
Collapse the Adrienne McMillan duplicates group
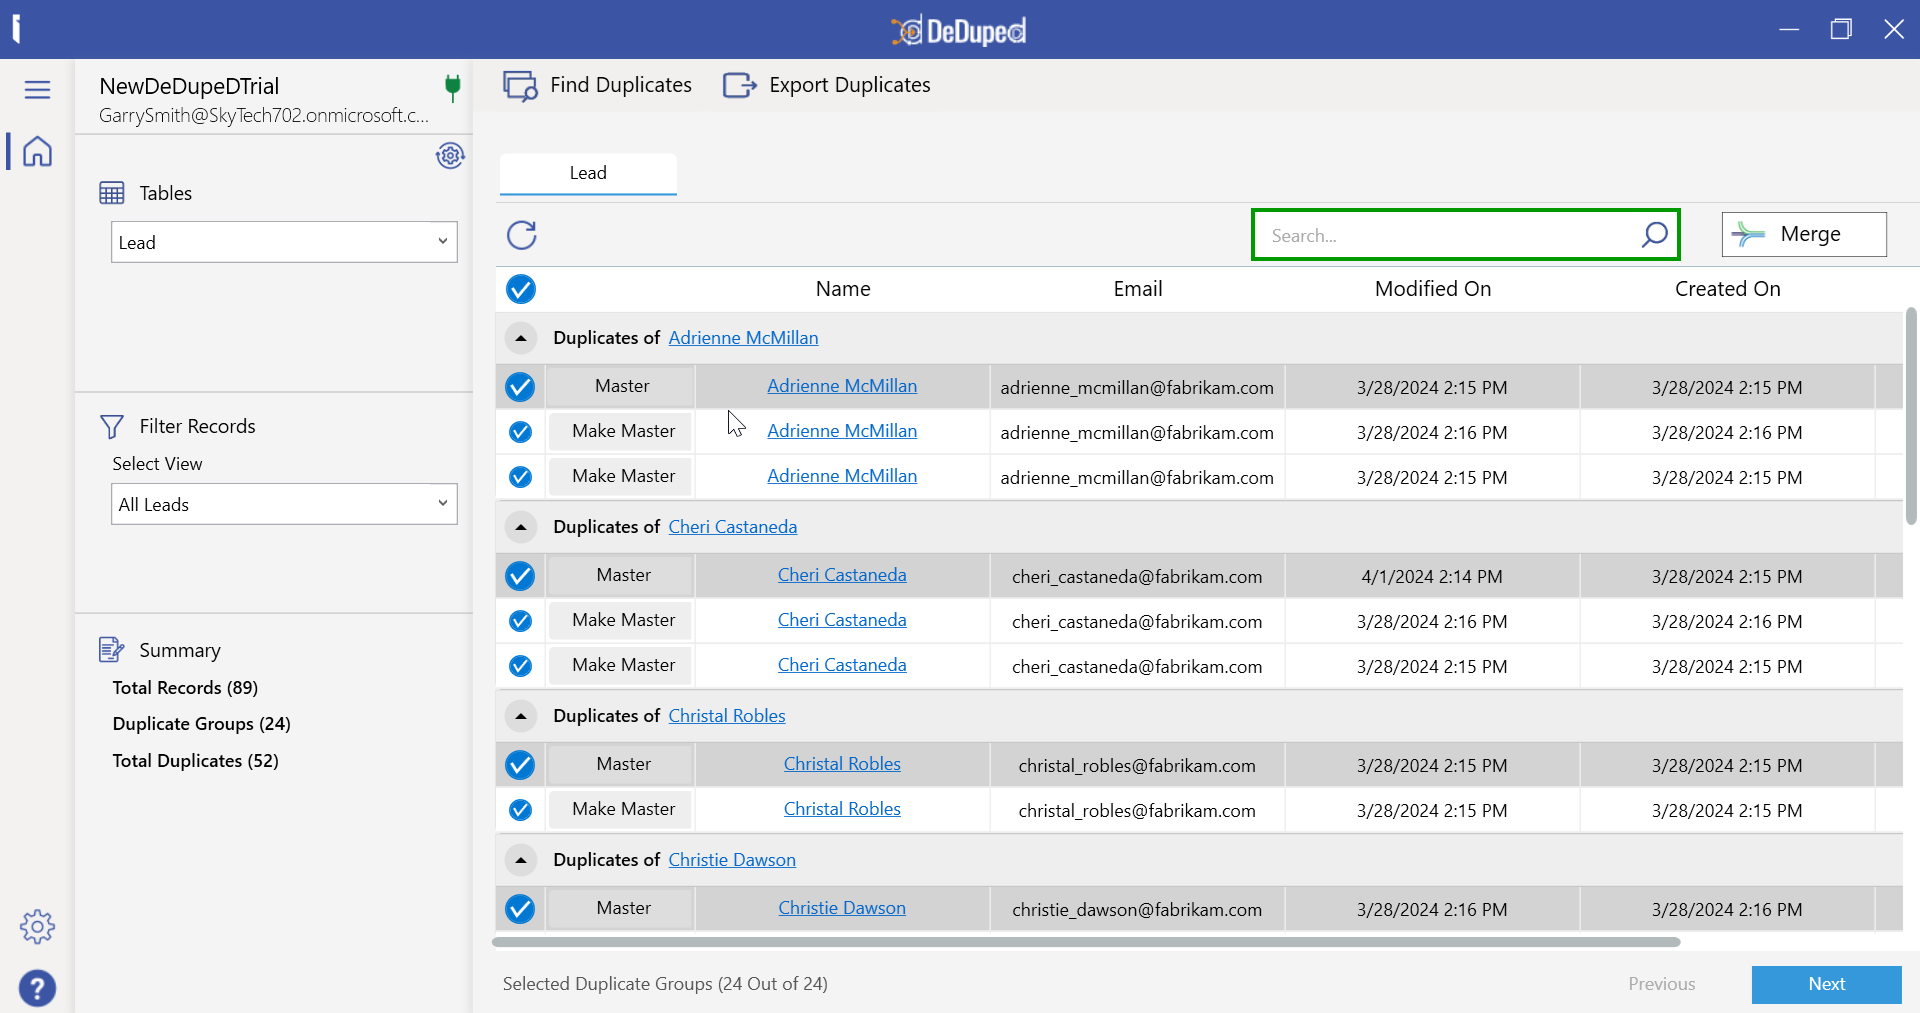click(x=520, y=338)
